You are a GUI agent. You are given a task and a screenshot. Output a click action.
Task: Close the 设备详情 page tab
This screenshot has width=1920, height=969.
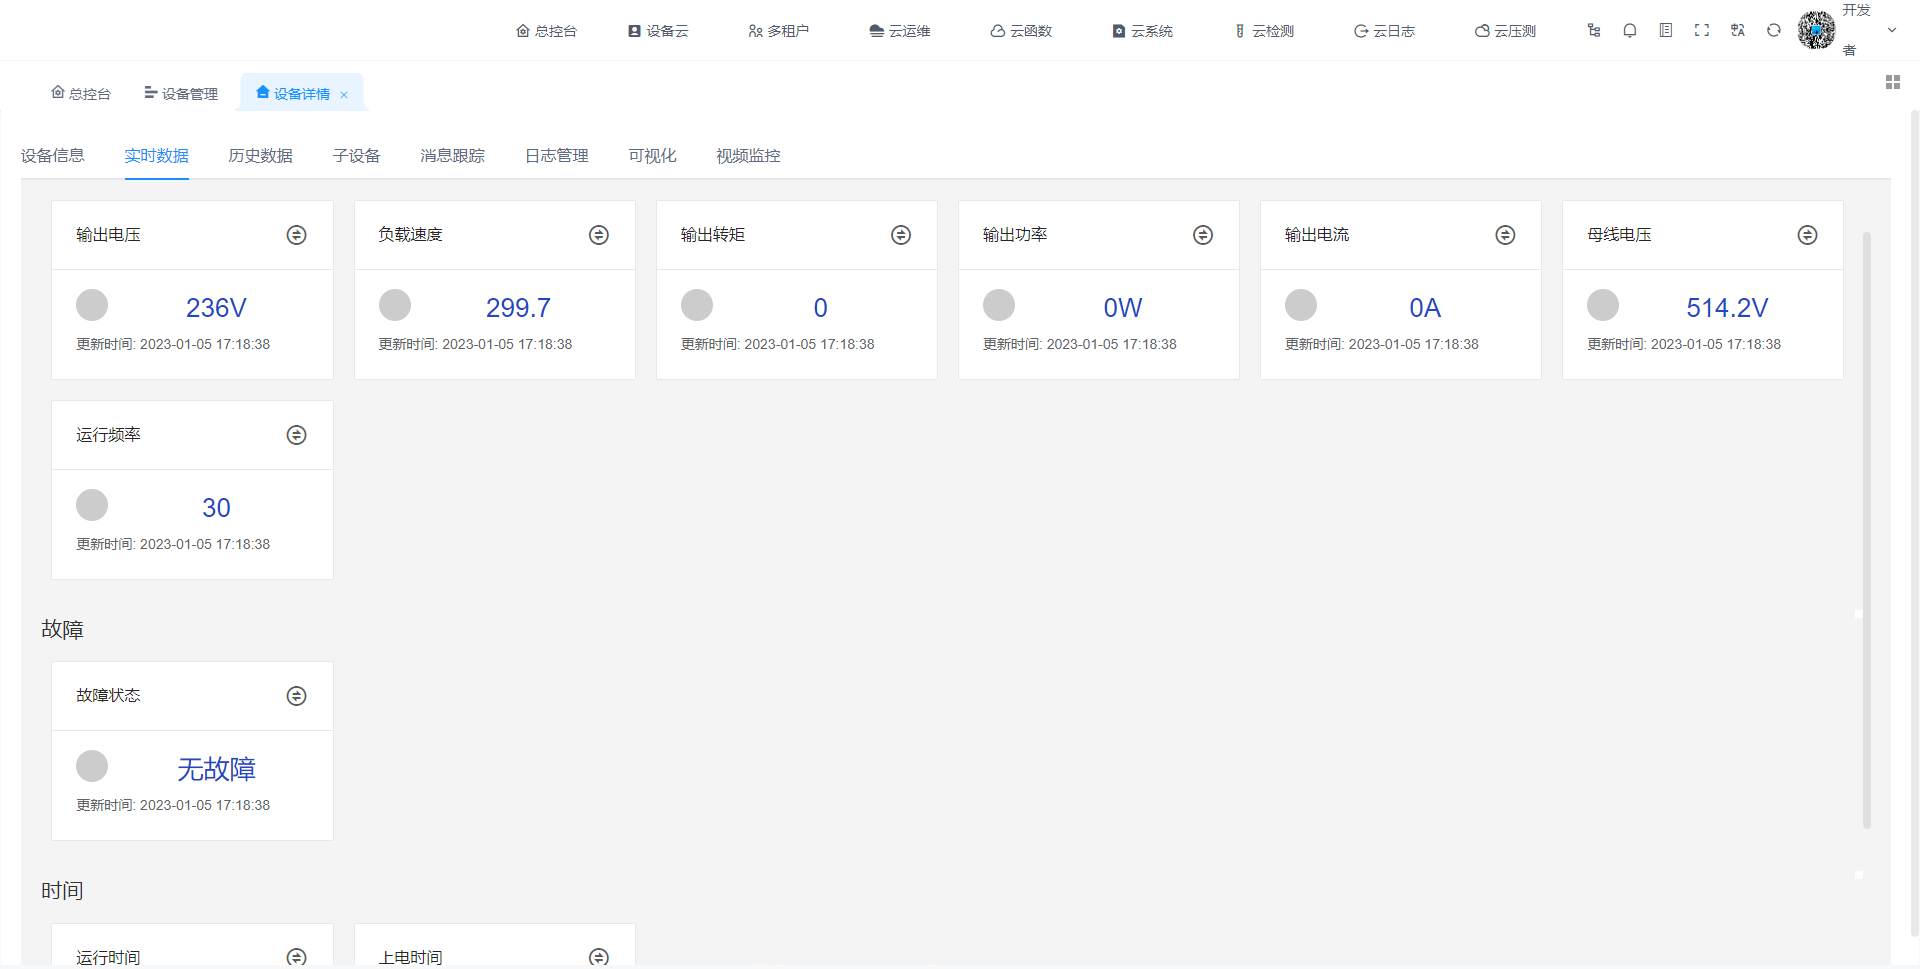point(344,95)
